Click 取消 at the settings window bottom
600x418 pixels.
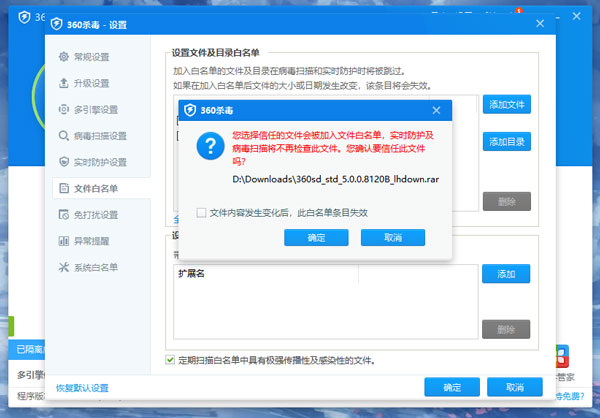point(515,387)
